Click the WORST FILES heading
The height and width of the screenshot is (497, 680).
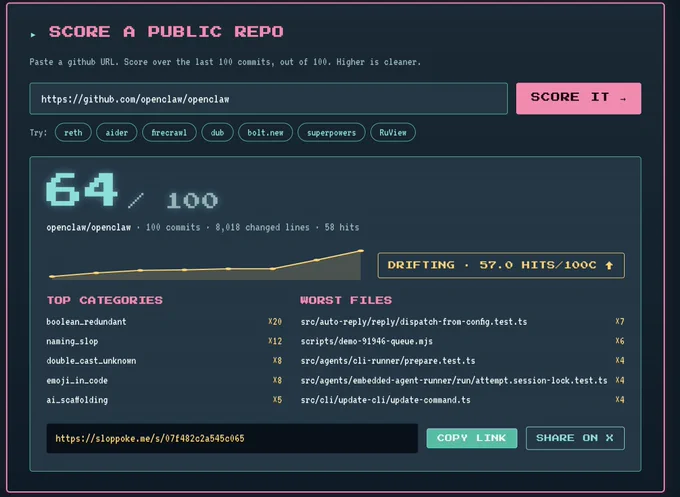[346, 300]
